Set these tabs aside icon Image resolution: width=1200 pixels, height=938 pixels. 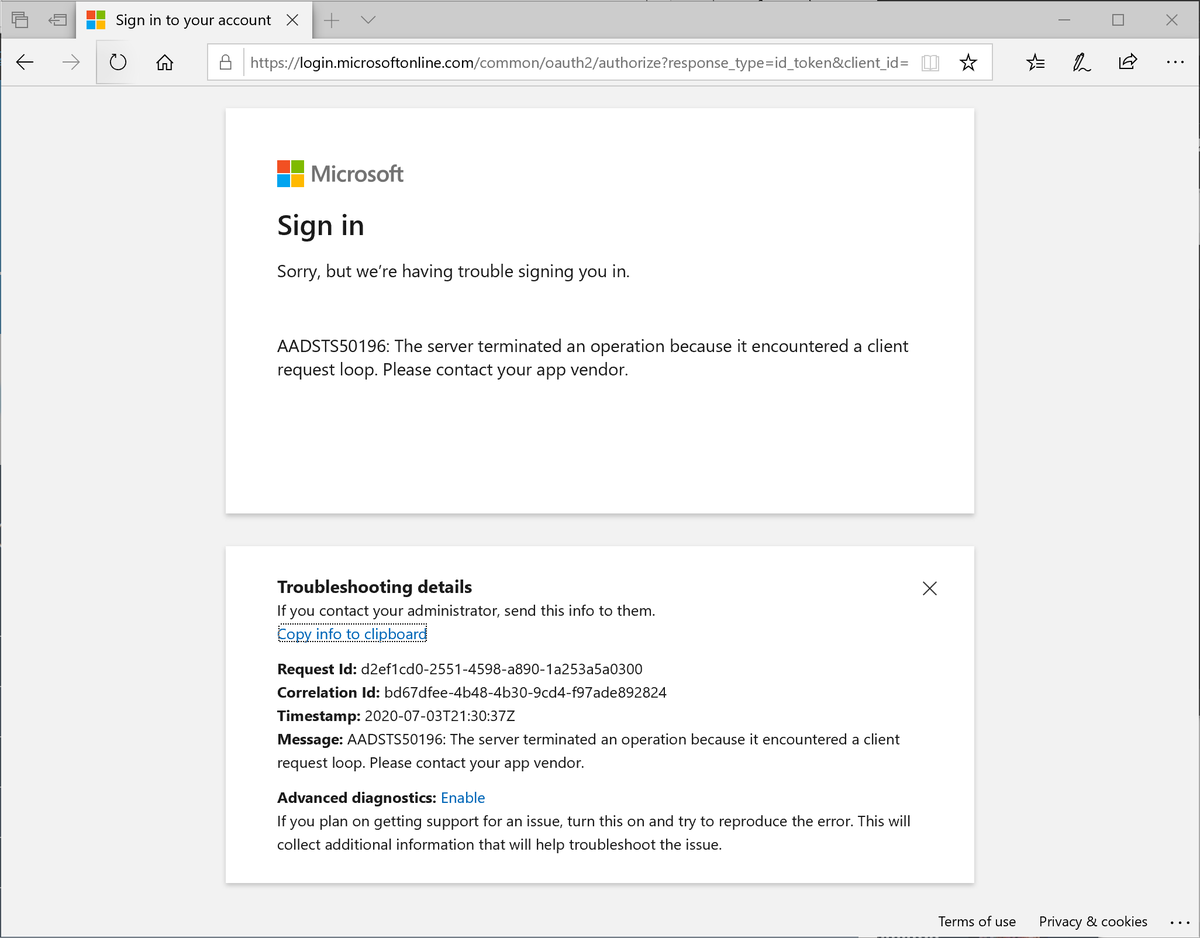58,20
